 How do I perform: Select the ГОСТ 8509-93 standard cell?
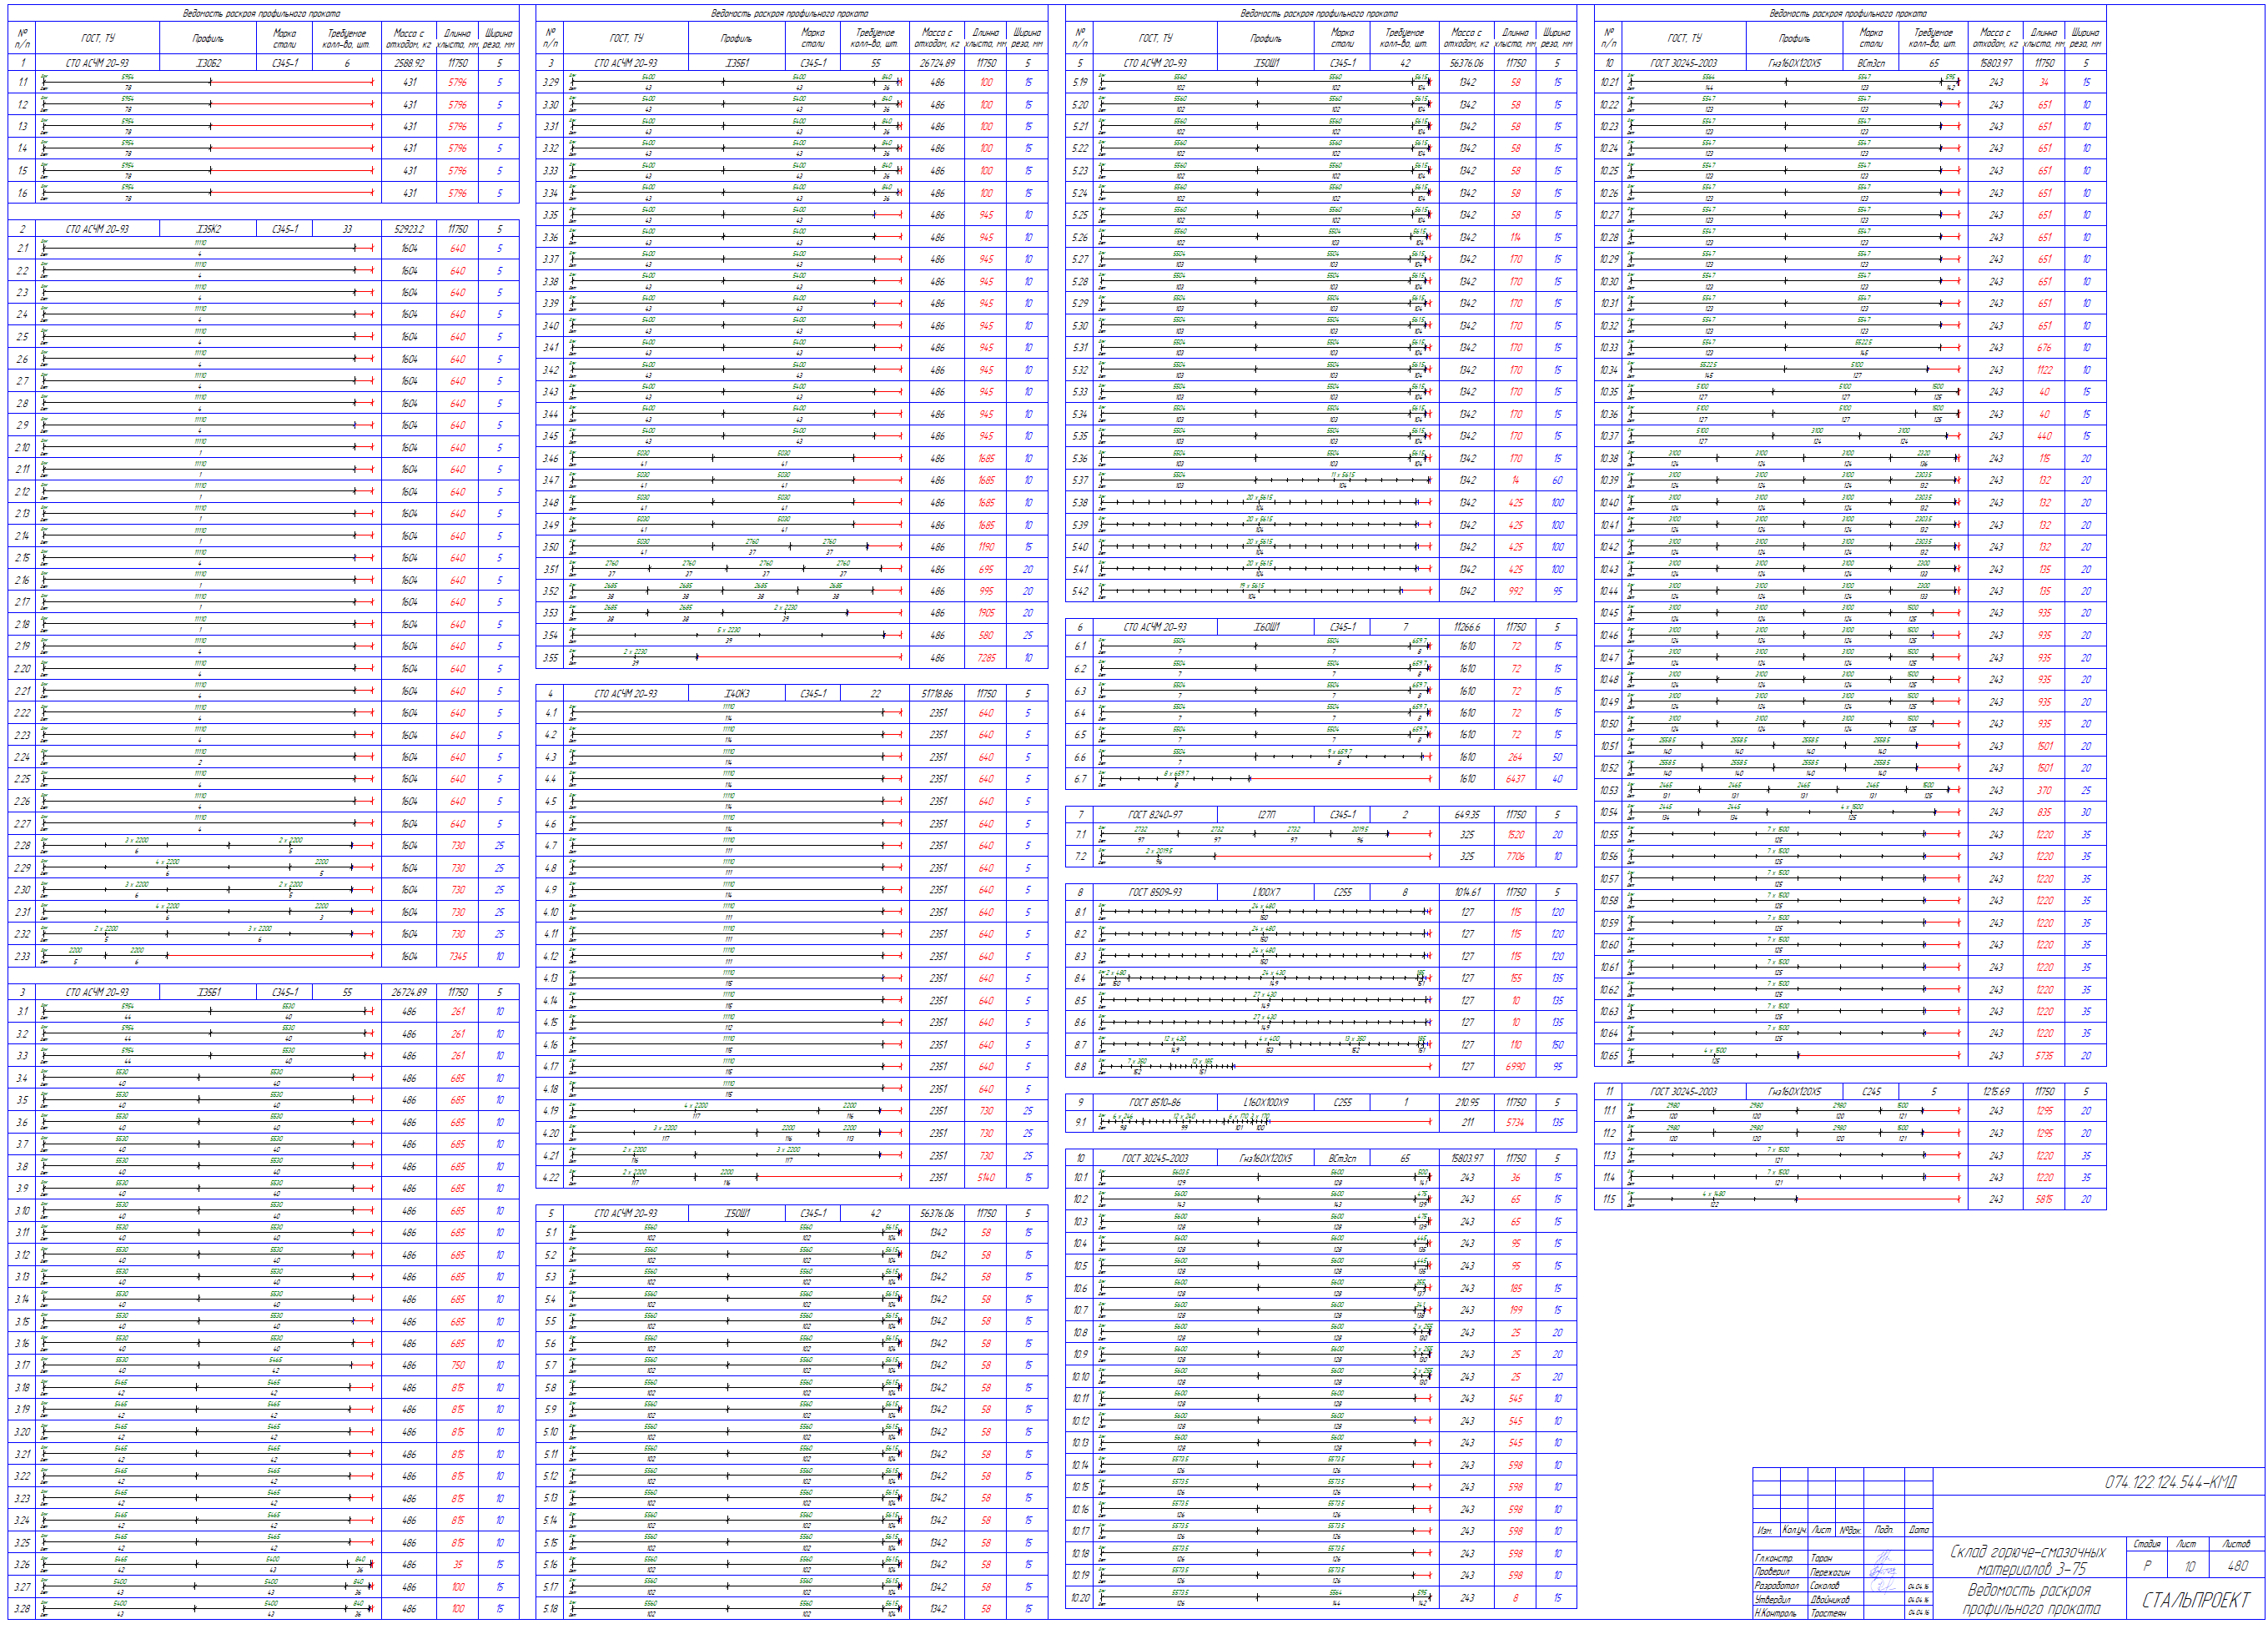(x=1155, y=892)
